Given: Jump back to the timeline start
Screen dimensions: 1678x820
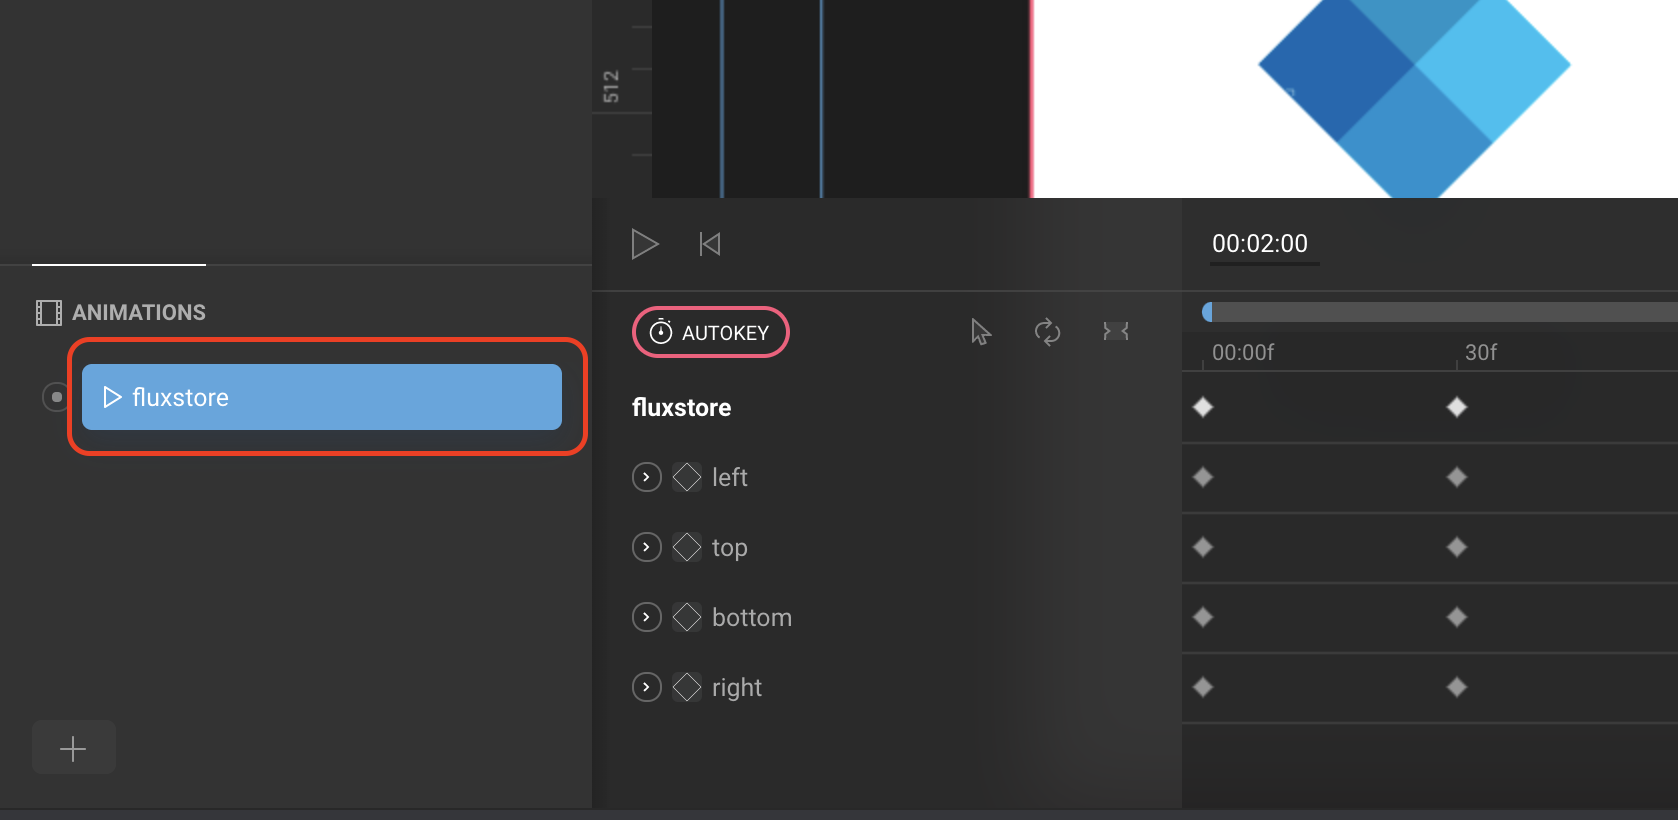Looking at the screenshot, I should 710,244.
